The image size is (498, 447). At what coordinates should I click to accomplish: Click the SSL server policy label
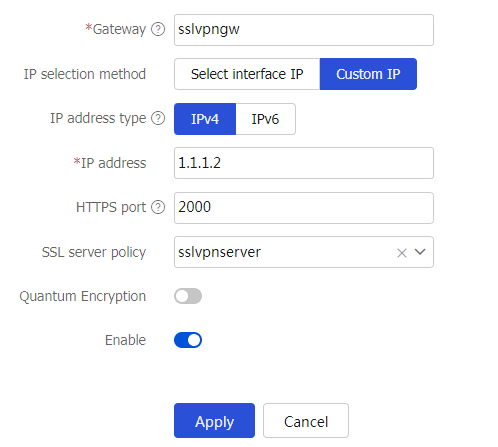[x=94, y=252]
